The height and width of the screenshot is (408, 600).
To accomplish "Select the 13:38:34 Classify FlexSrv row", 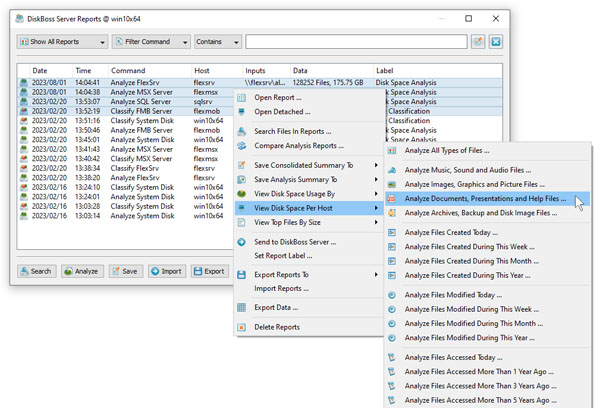I will (x=126, y=168).
